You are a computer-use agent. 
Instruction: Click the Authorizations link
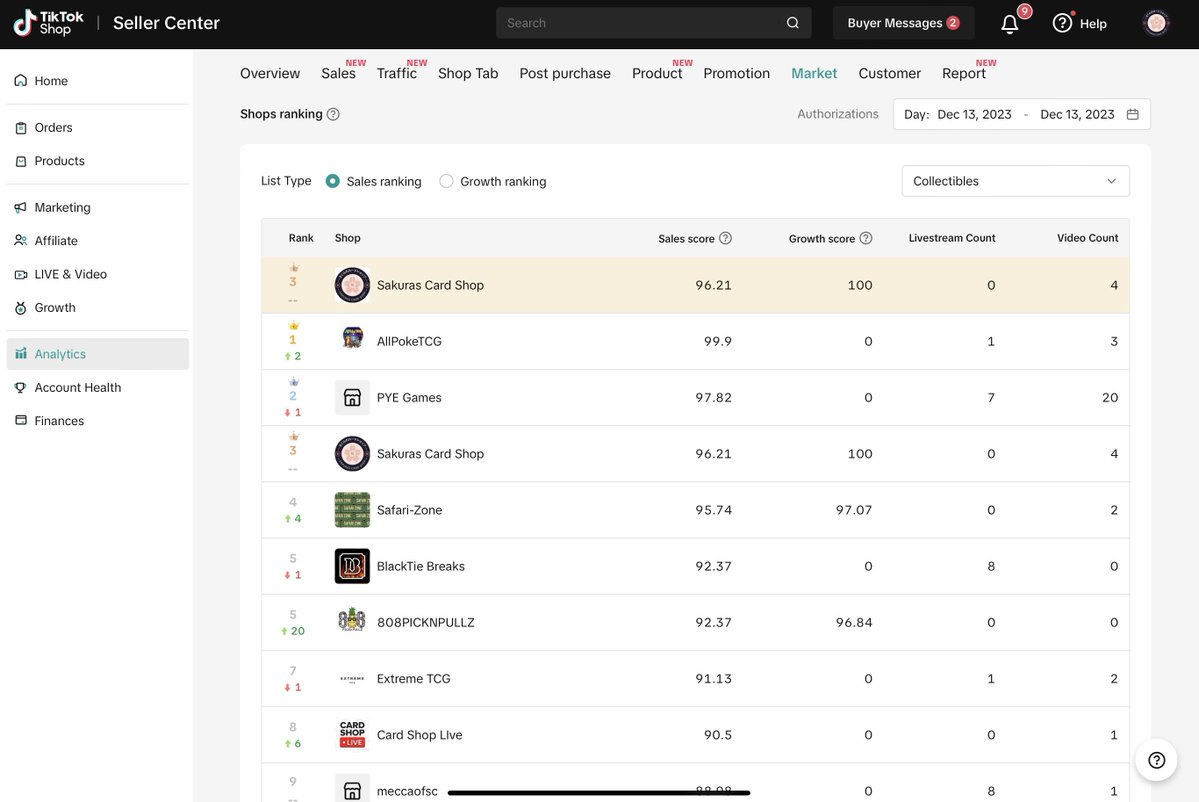(837, 114)
